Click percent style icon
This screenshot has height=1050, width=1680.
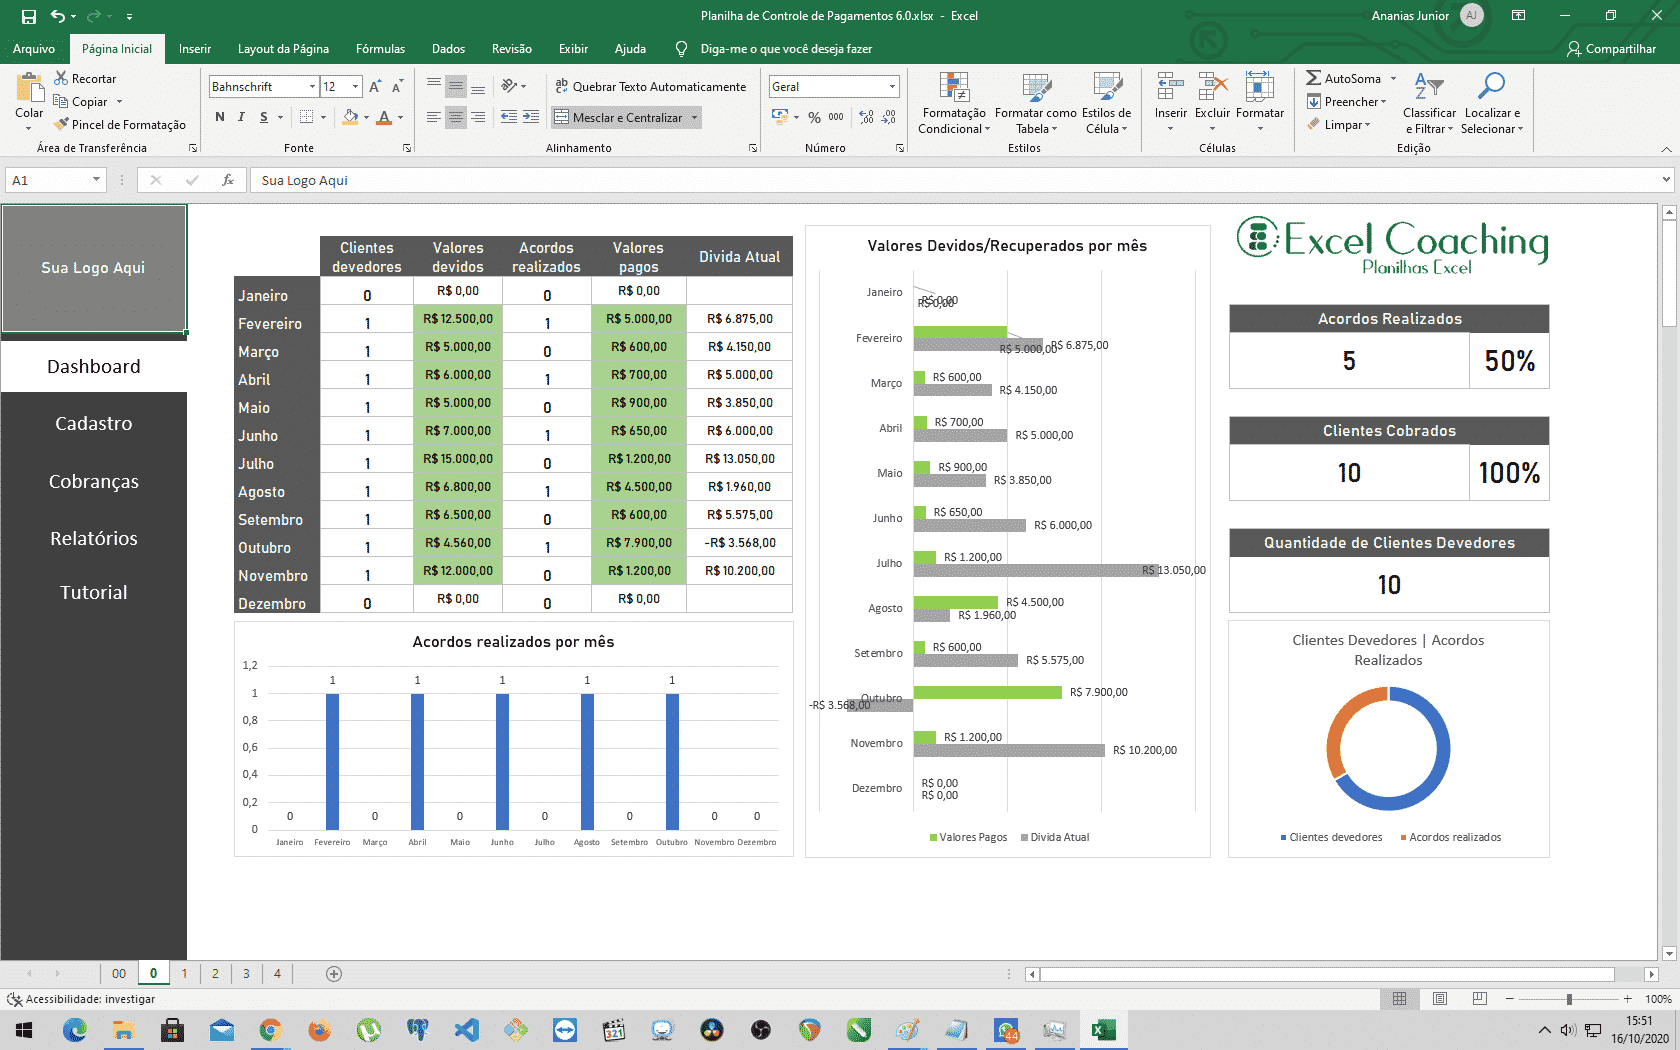pos(814,117)
